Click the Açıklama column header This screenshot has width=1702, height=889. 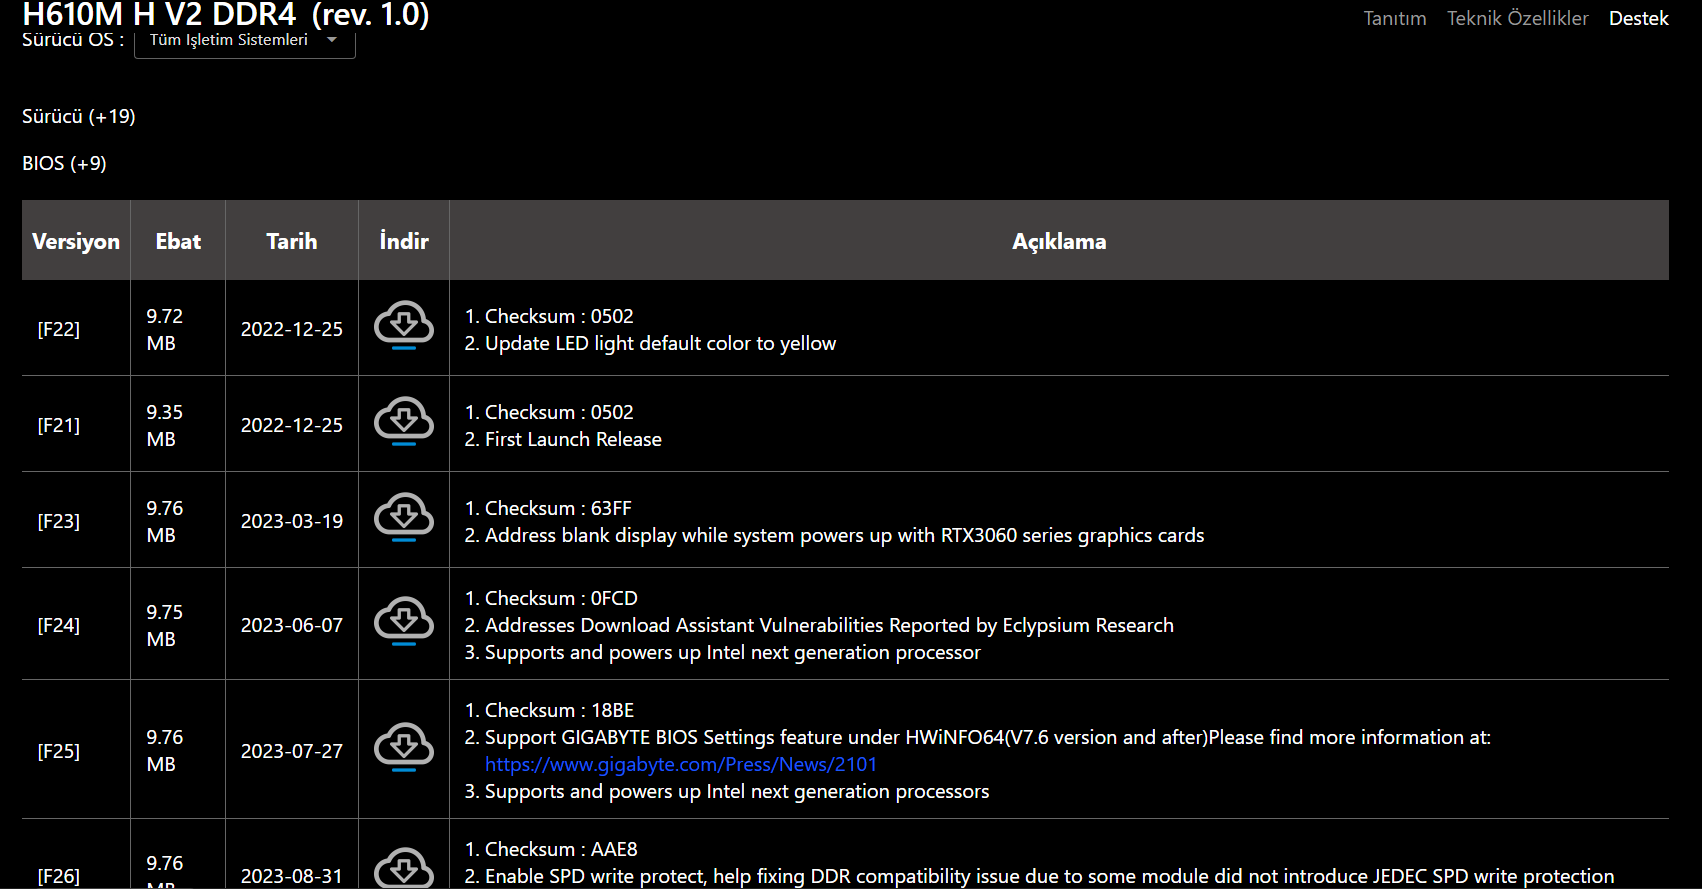[1059, 241]
